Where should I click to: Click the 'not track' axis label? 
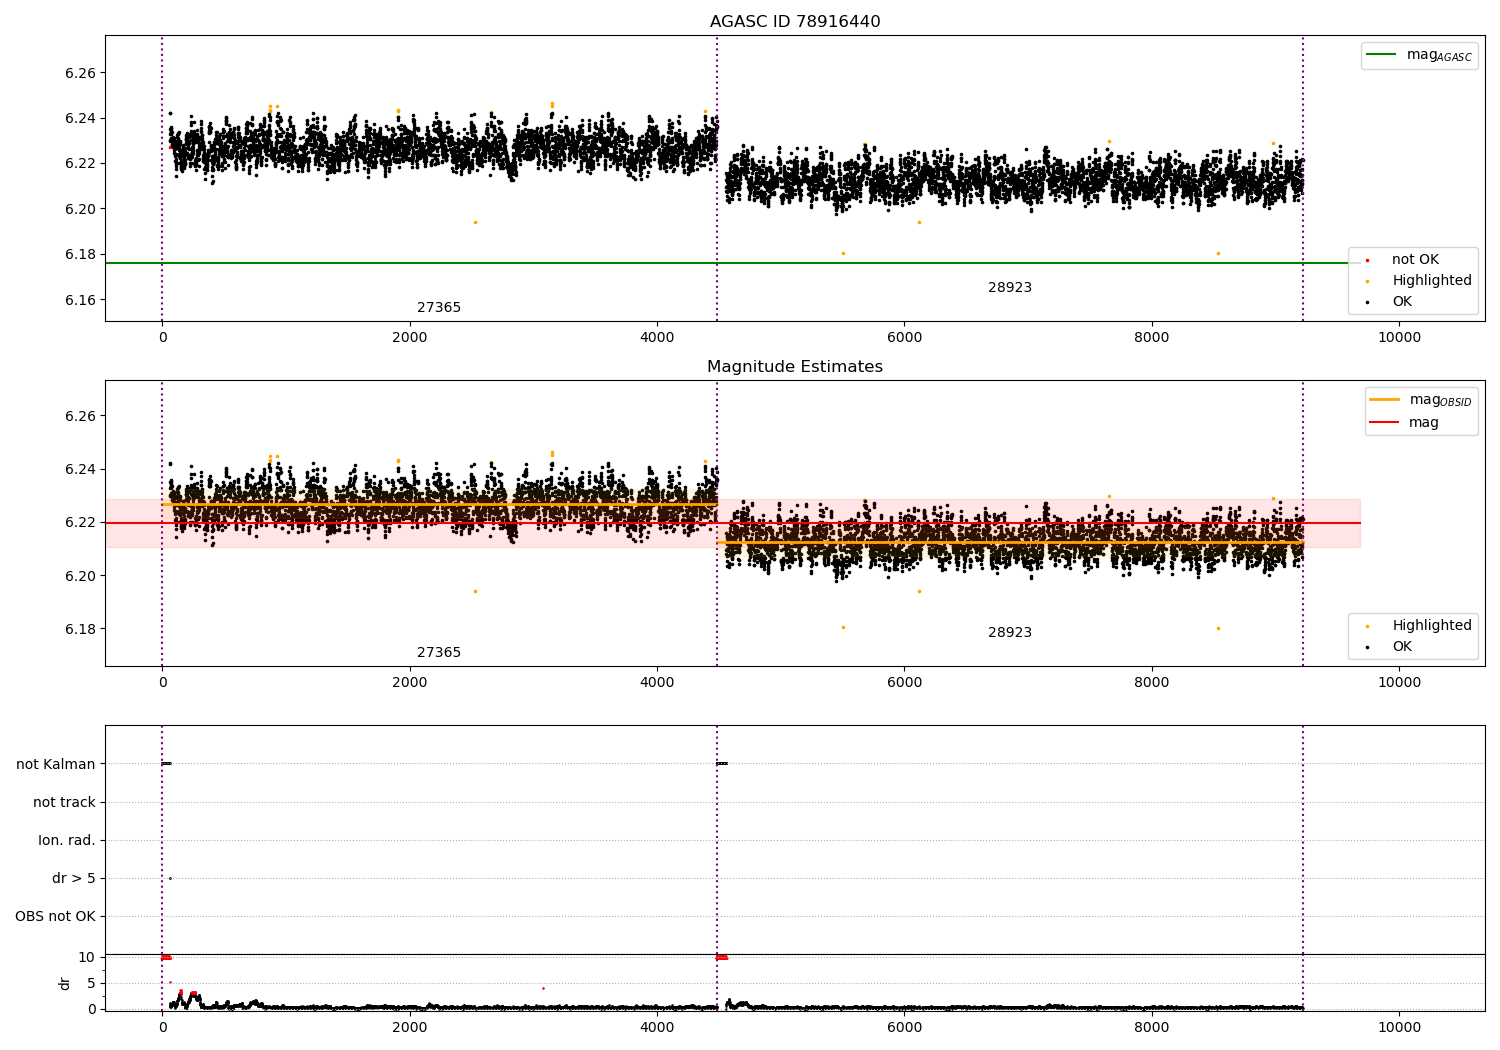click(64, 802)
